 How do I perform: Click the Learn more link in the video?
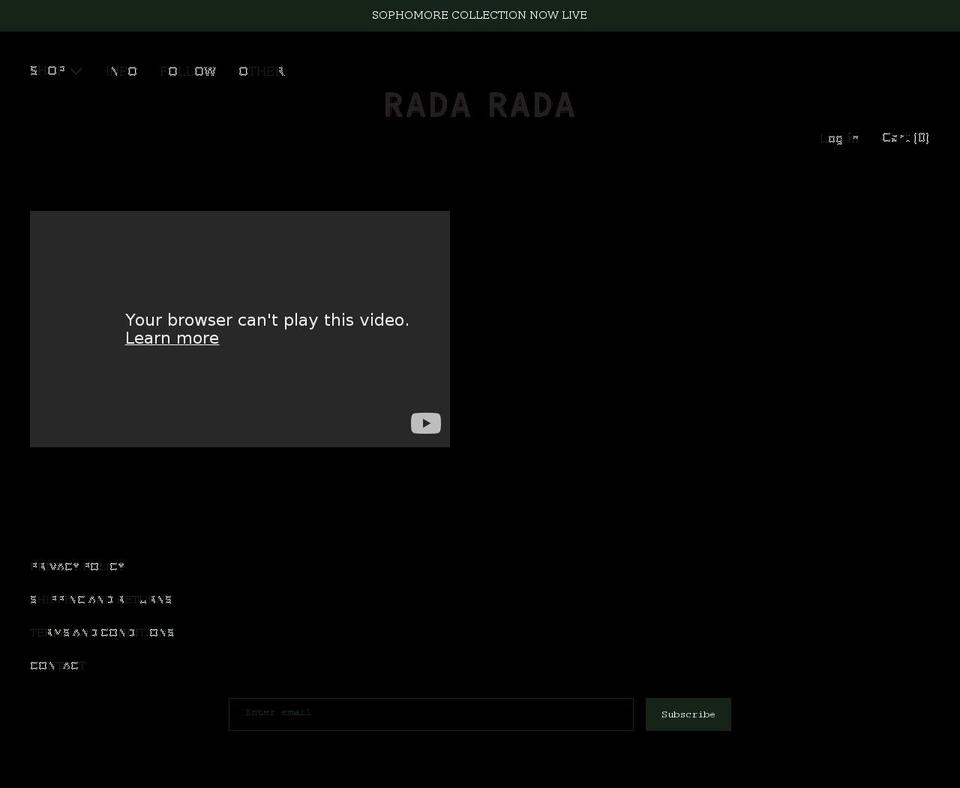tap(171, 338)
